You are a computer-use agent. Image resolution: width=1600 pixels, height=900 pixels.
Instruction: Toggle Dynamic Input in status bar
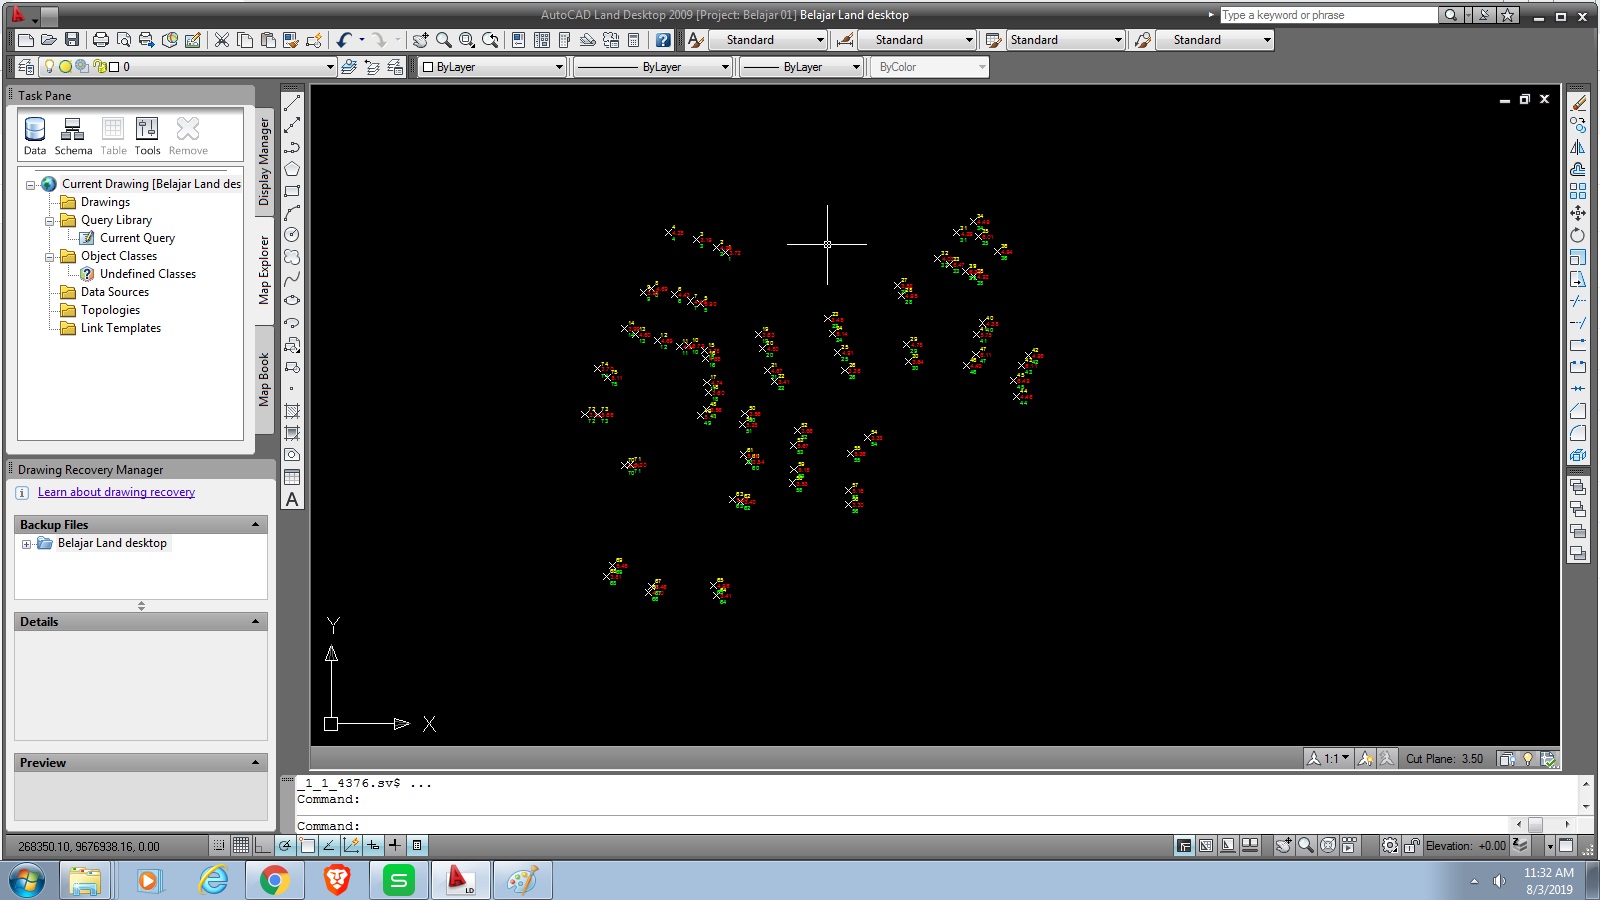373,845
